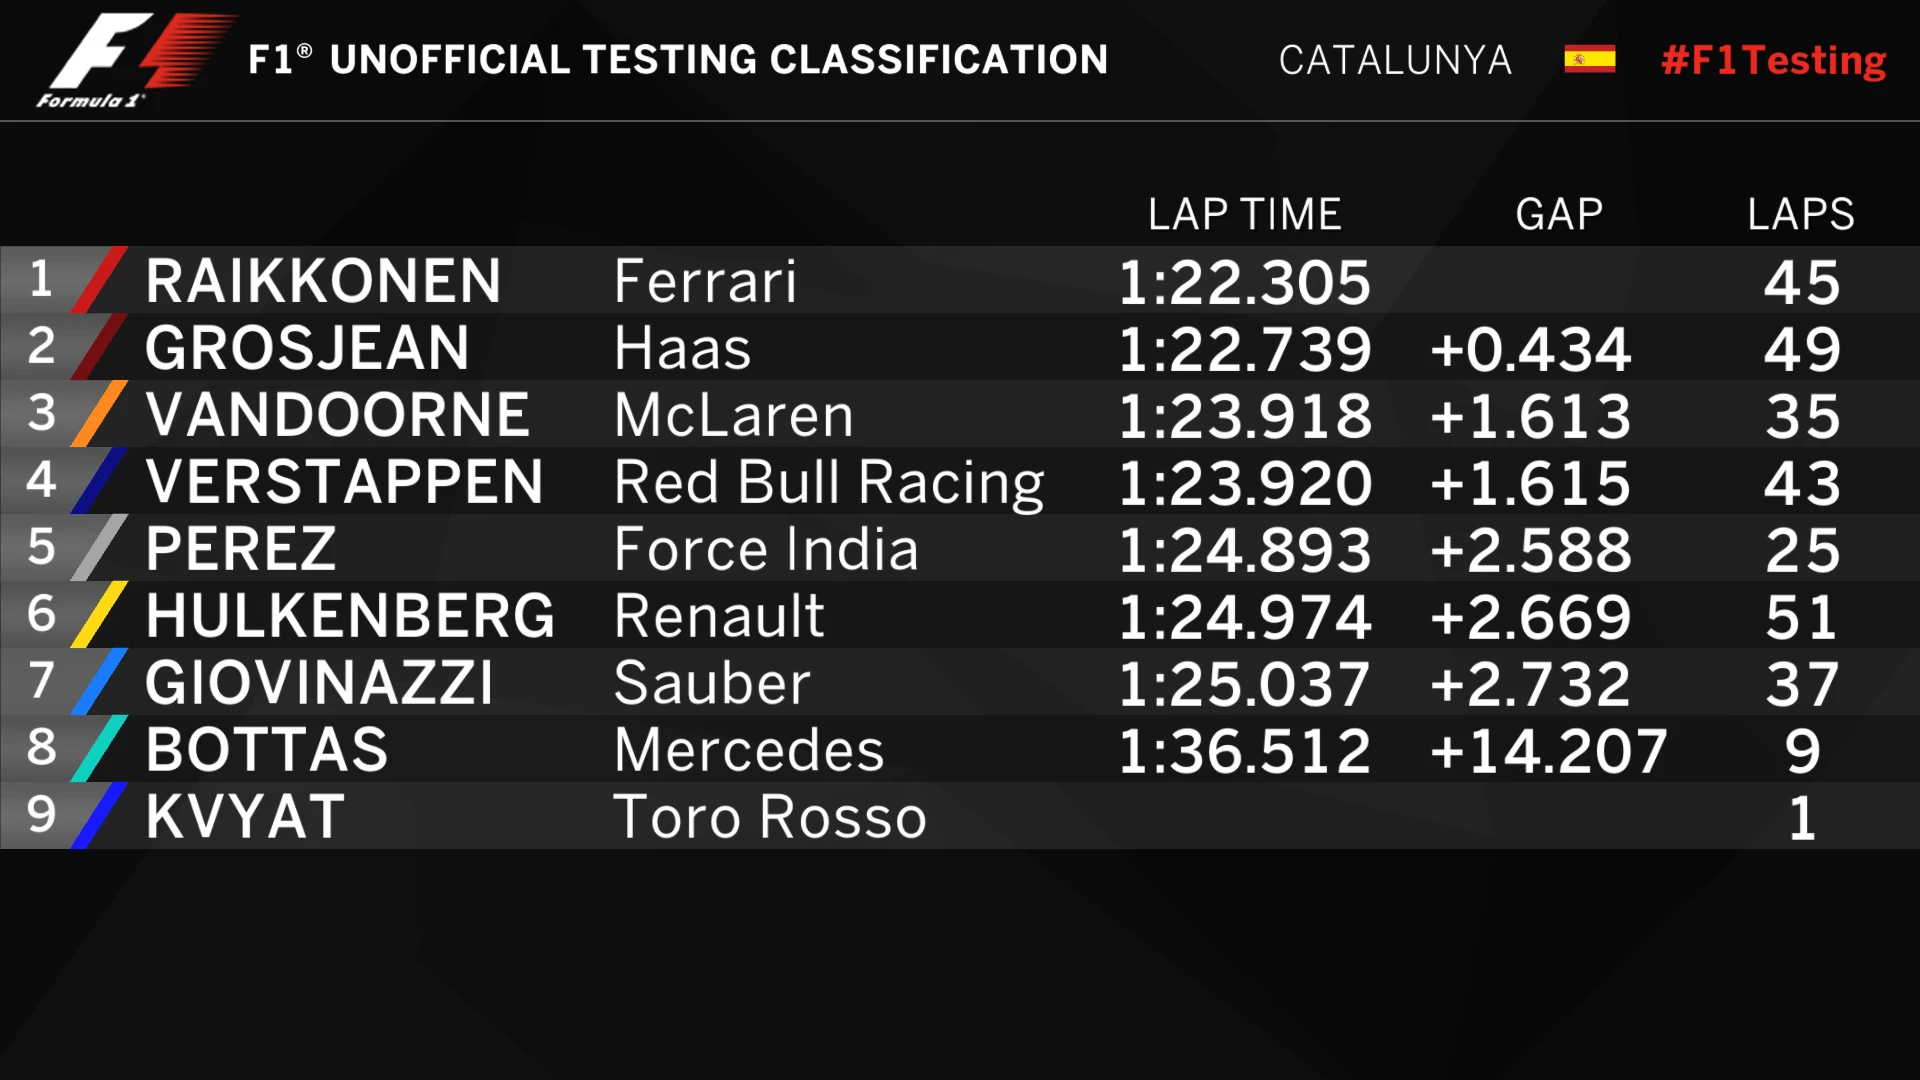Image resolution: width=1920 pixels, height=1080 pixels.
Task: Click the LAPS column header
Action: (1800, 214)
